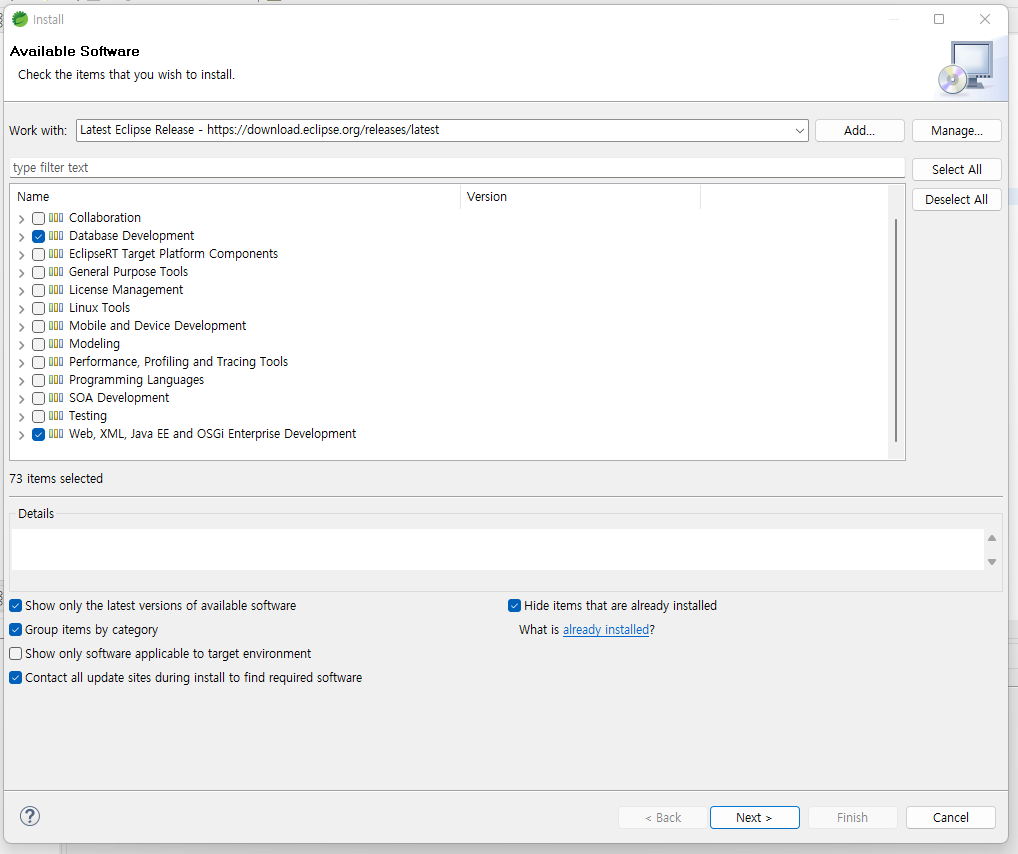Expand the License Management node
The width and height of the screenshot is (1018, 854).
click(21, 291)
